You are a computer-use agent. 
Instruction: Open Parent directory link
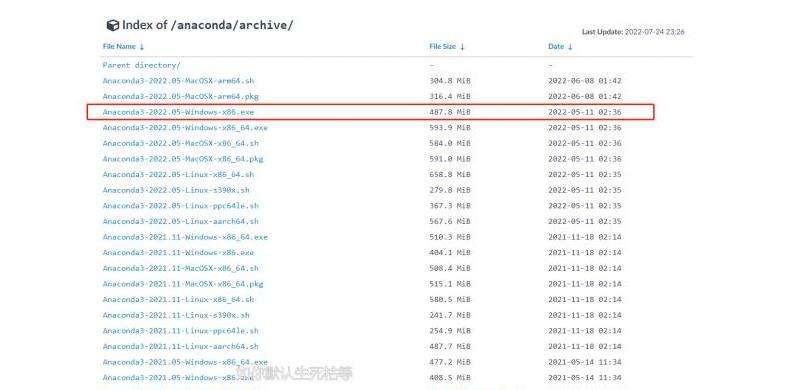click(141, 65)
